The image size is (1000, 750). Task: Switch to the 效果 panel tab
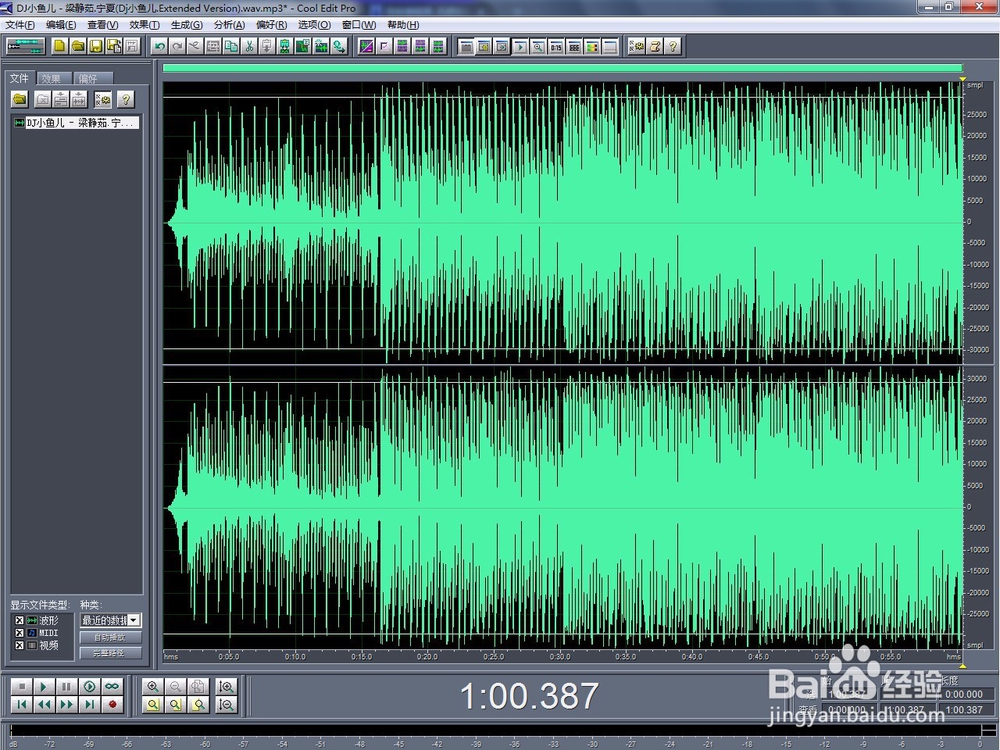coord(54,78)
